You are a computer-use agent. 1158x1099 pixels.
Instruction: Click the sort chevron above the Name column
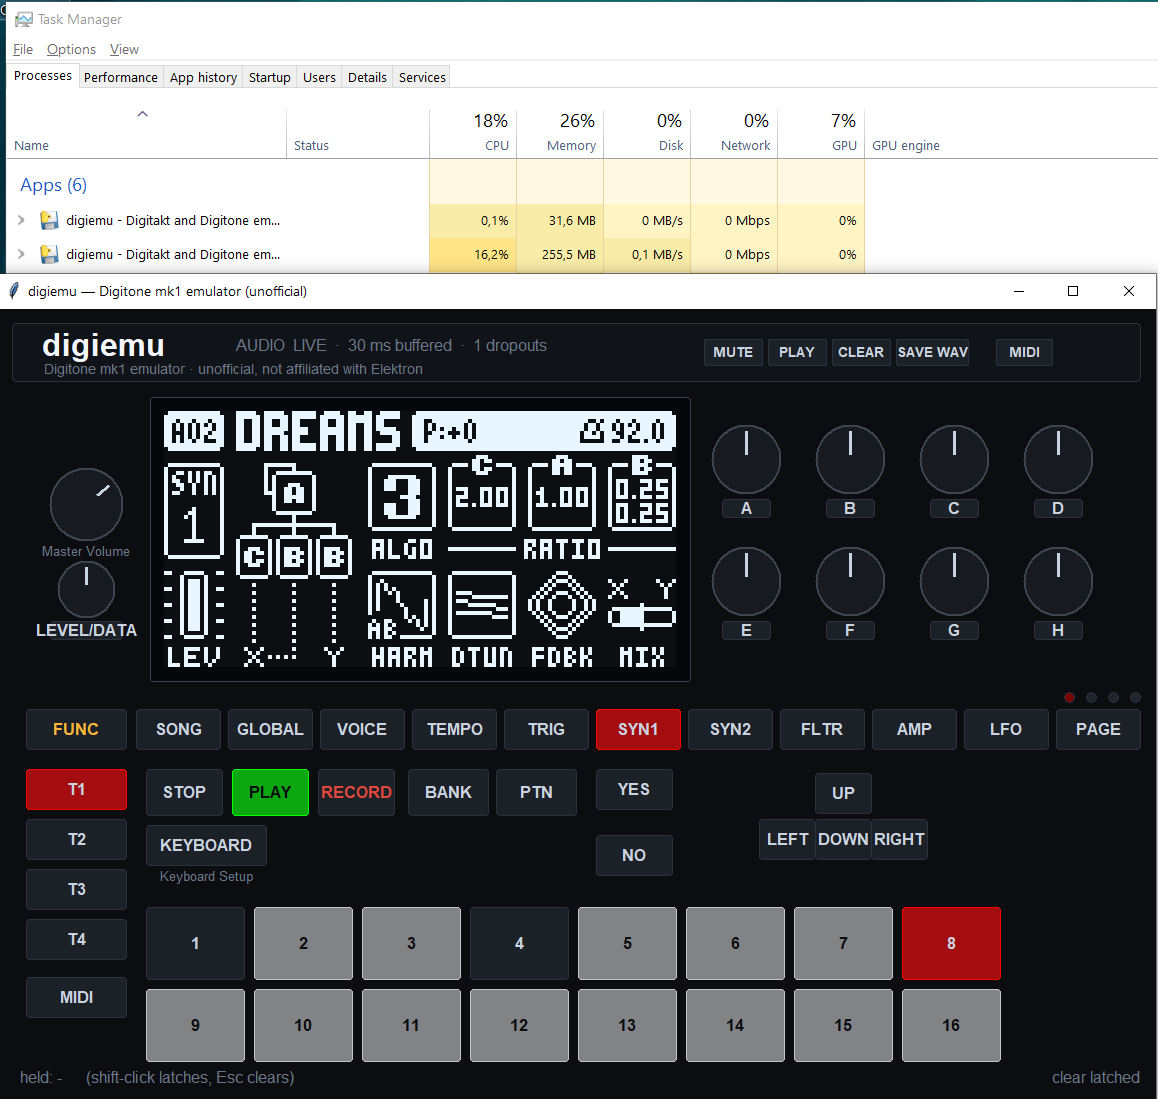point(143,114)
